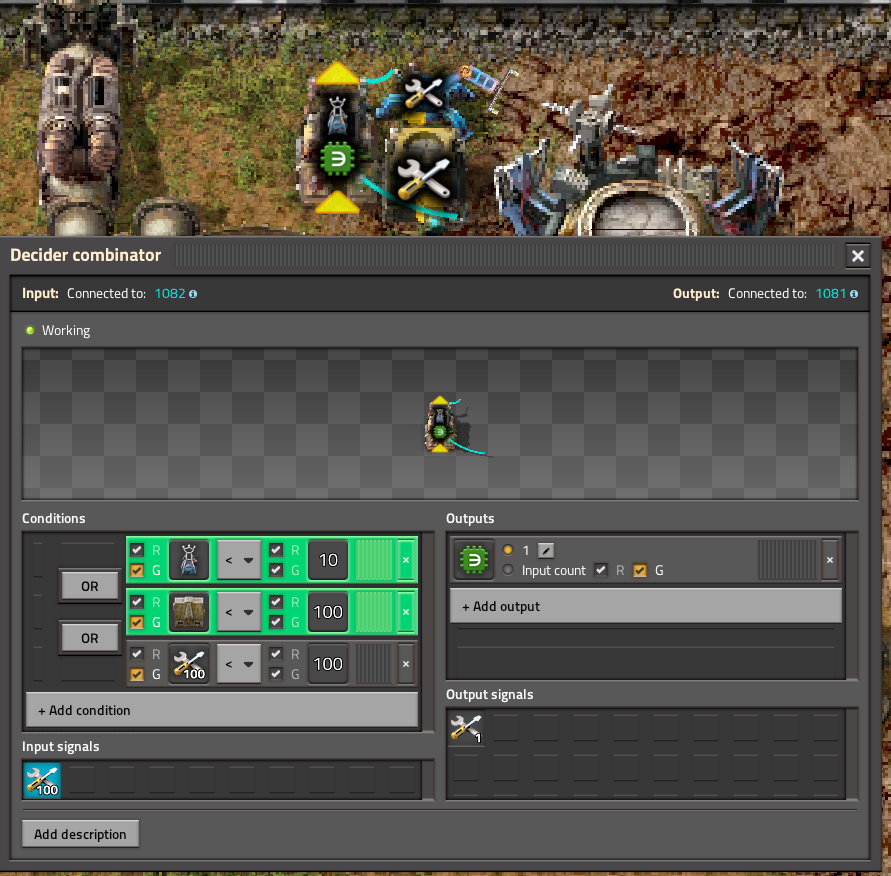
Task: Choose the green signal icon in Outputs row
Action: click(x=473, y=560)
